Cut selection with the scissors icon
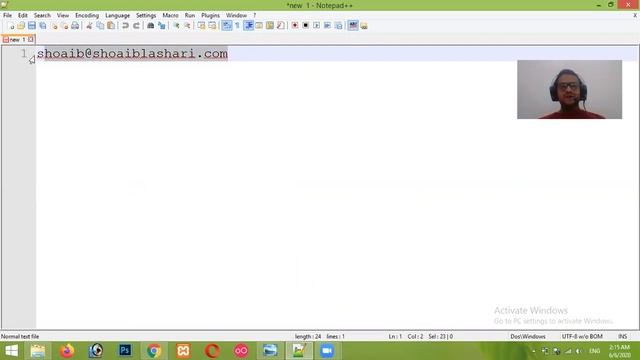The image size is (640, 360). point(89,26)
